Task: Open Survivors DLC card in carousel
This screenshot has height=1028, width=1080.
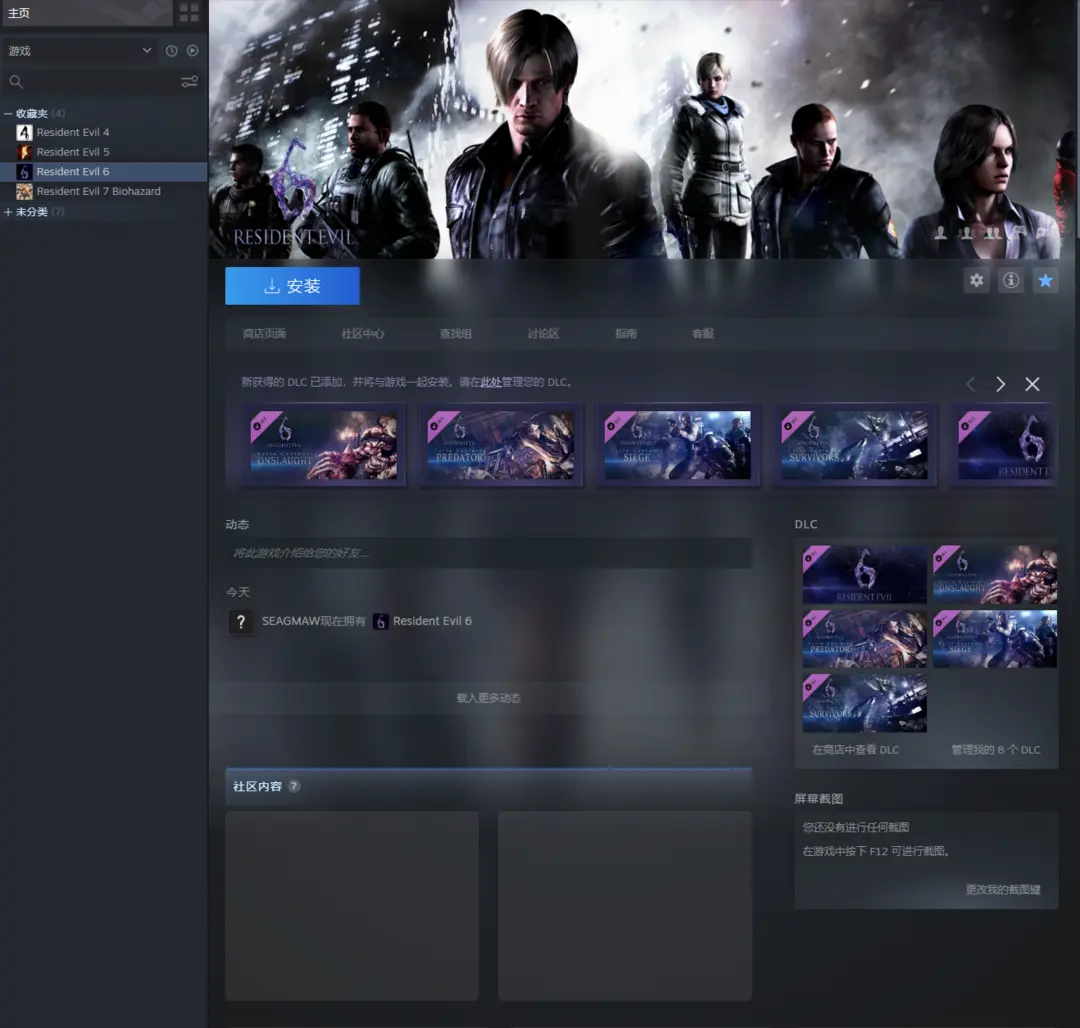Action: point(855,445)
